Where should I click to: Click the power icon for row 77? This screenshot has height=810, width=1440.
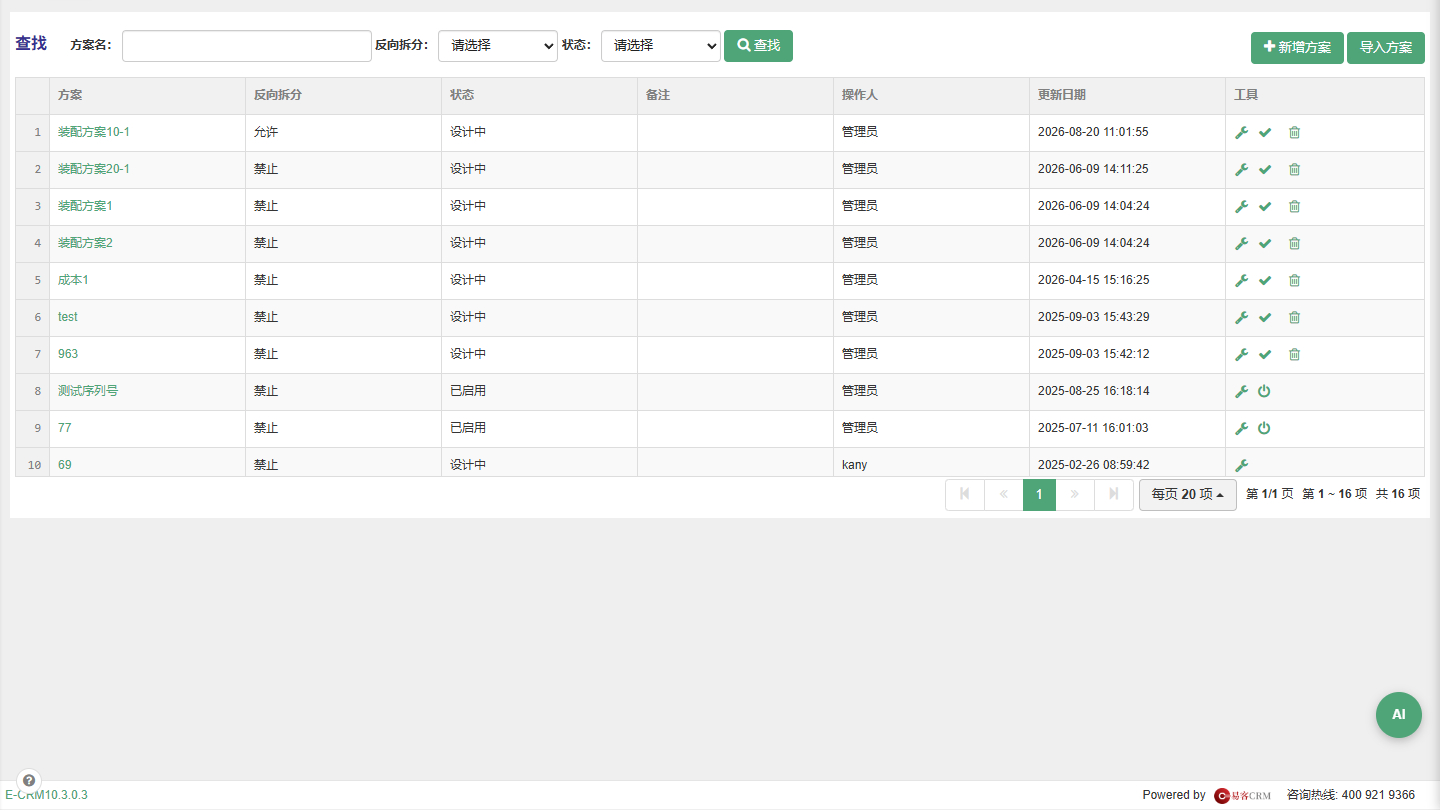click(x=1264, y=428)
